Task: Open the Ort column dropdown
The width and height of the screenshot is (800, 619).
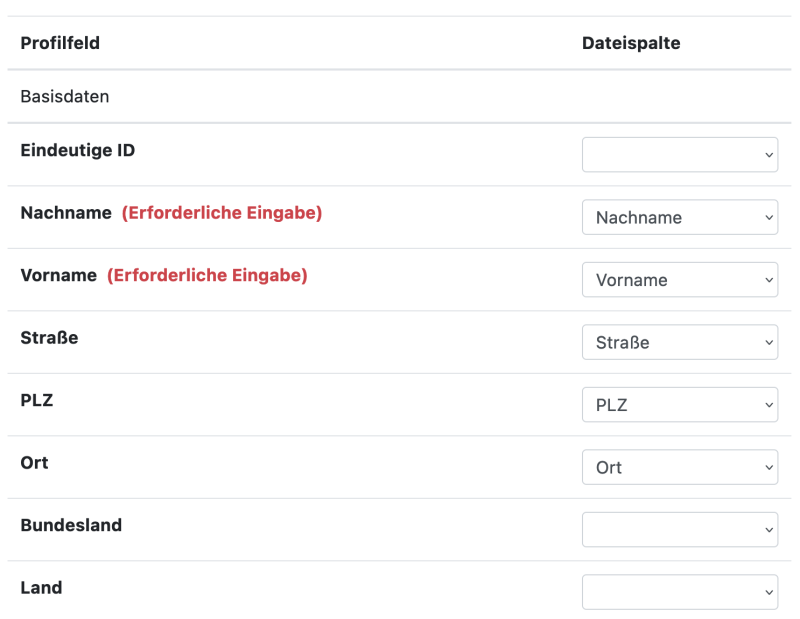Action: tap(680, 467)
